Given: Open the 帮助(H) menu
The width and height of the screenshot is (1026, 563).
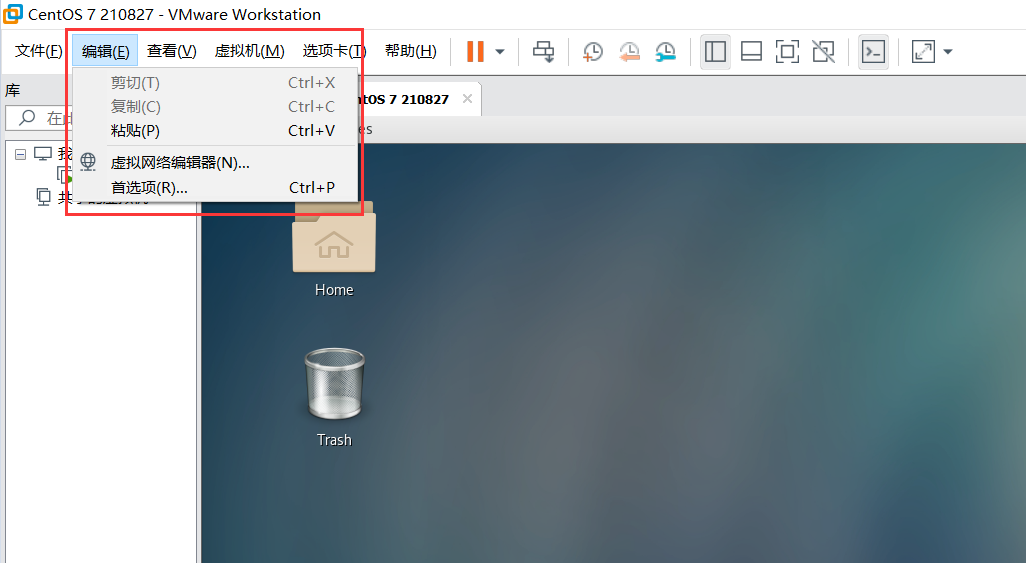Looking at the screenshot, I should [x=410, y=51].
